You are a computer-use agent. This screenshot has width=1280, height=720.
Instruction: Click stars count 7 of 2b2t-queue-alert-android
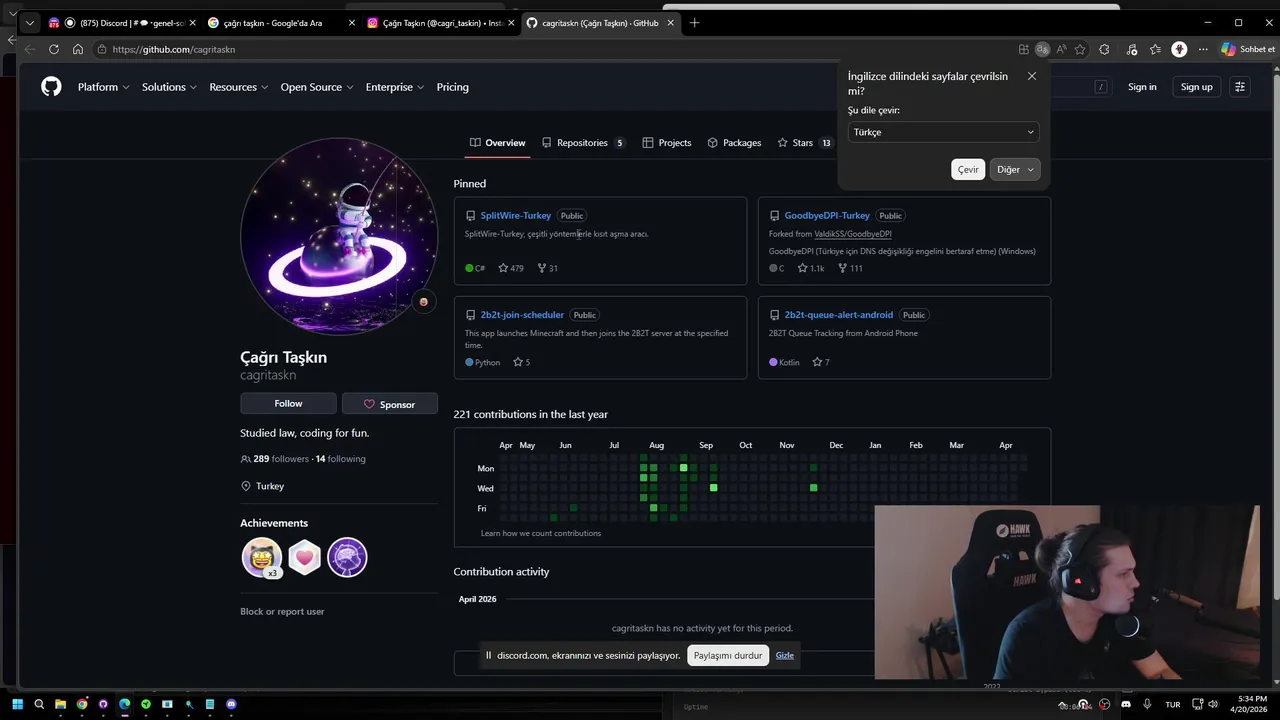coord(821,362)
